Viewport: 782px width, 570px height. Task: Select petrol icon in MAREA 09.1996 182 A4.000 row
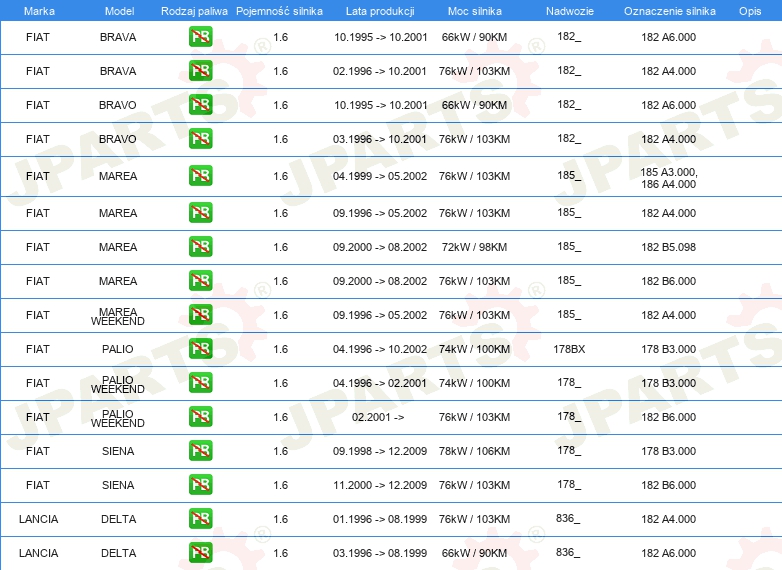200,213
